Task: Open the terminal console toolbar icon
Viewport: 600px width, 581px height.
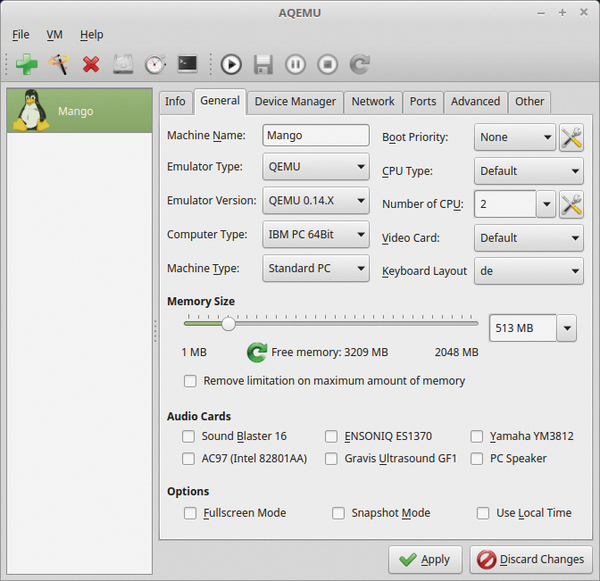Action: pos(188,64)
